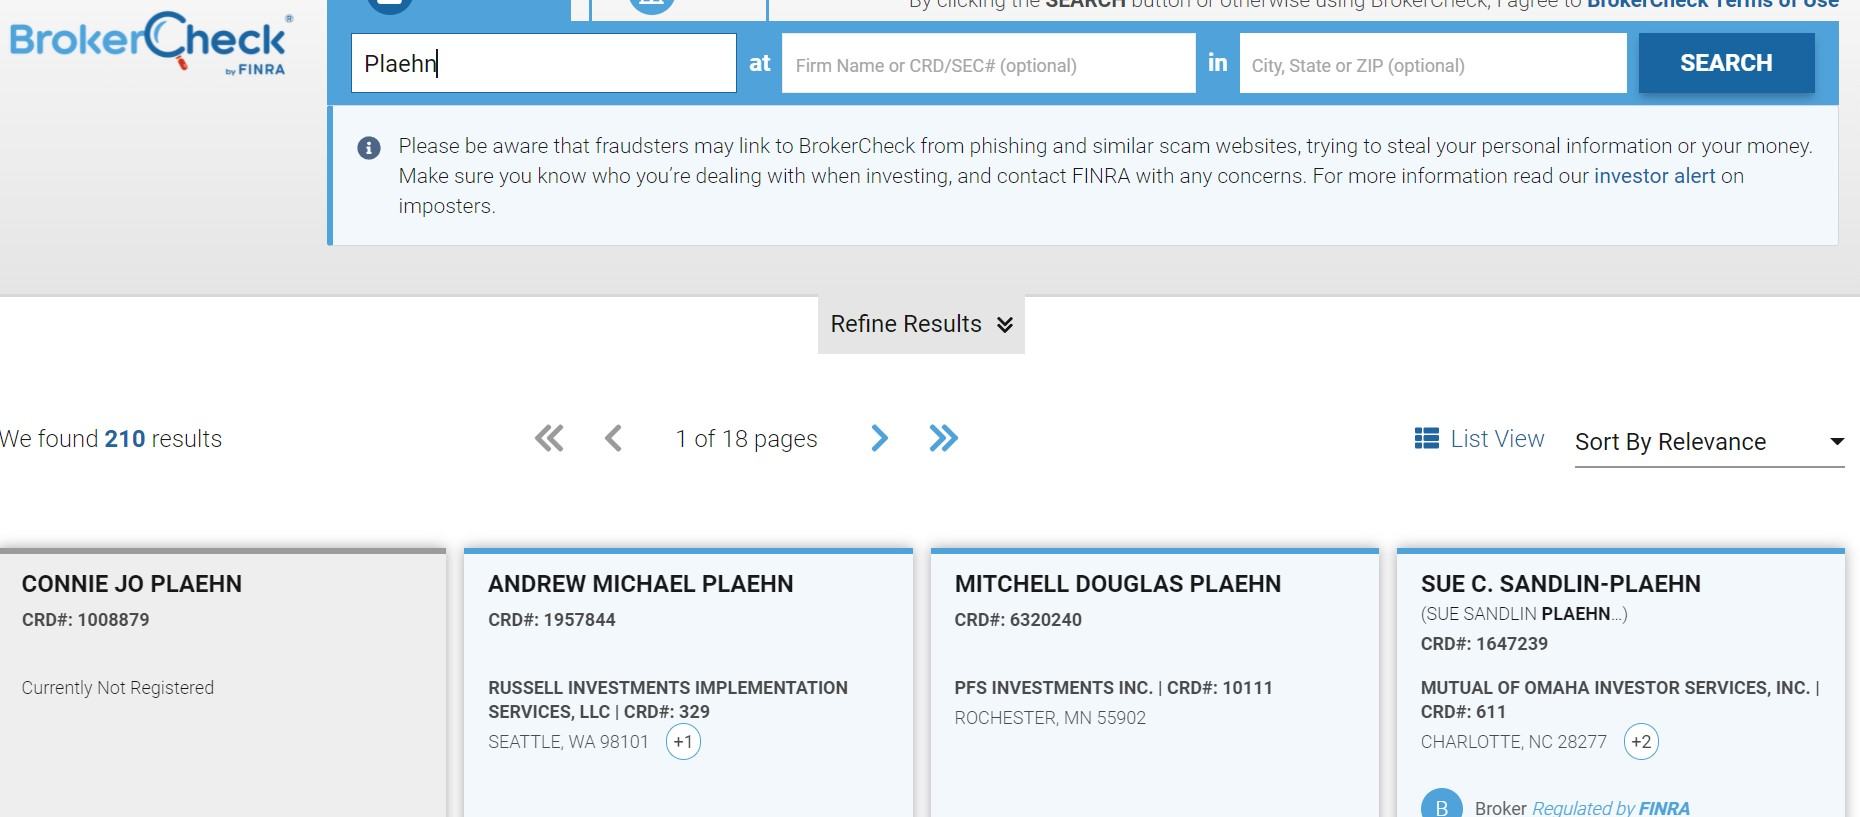Click CRD# 1008879 on Connie's card
1860x817 pixels.
point(86,620)
